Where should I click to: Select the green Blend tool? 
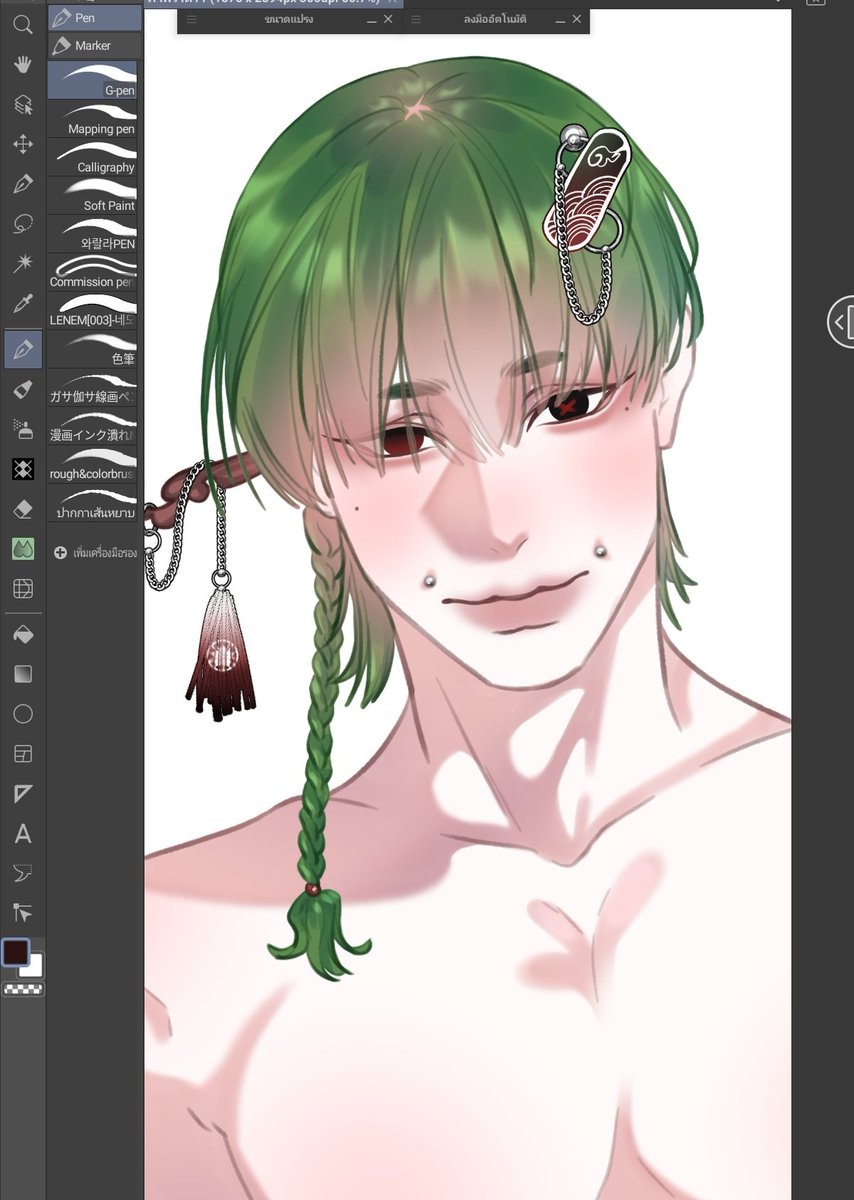pos(22,549)
